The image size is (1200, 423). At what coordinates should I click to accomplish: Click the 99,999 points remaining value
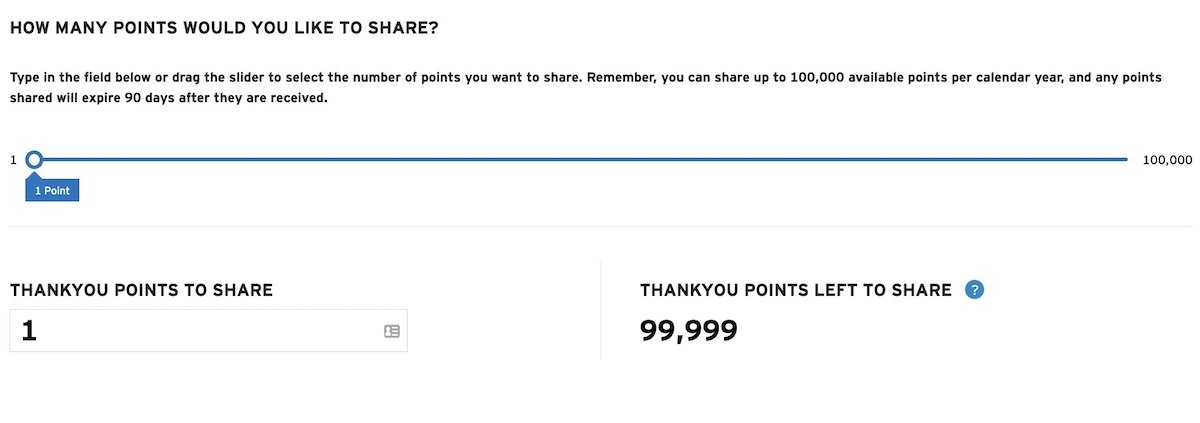(688, 330)
